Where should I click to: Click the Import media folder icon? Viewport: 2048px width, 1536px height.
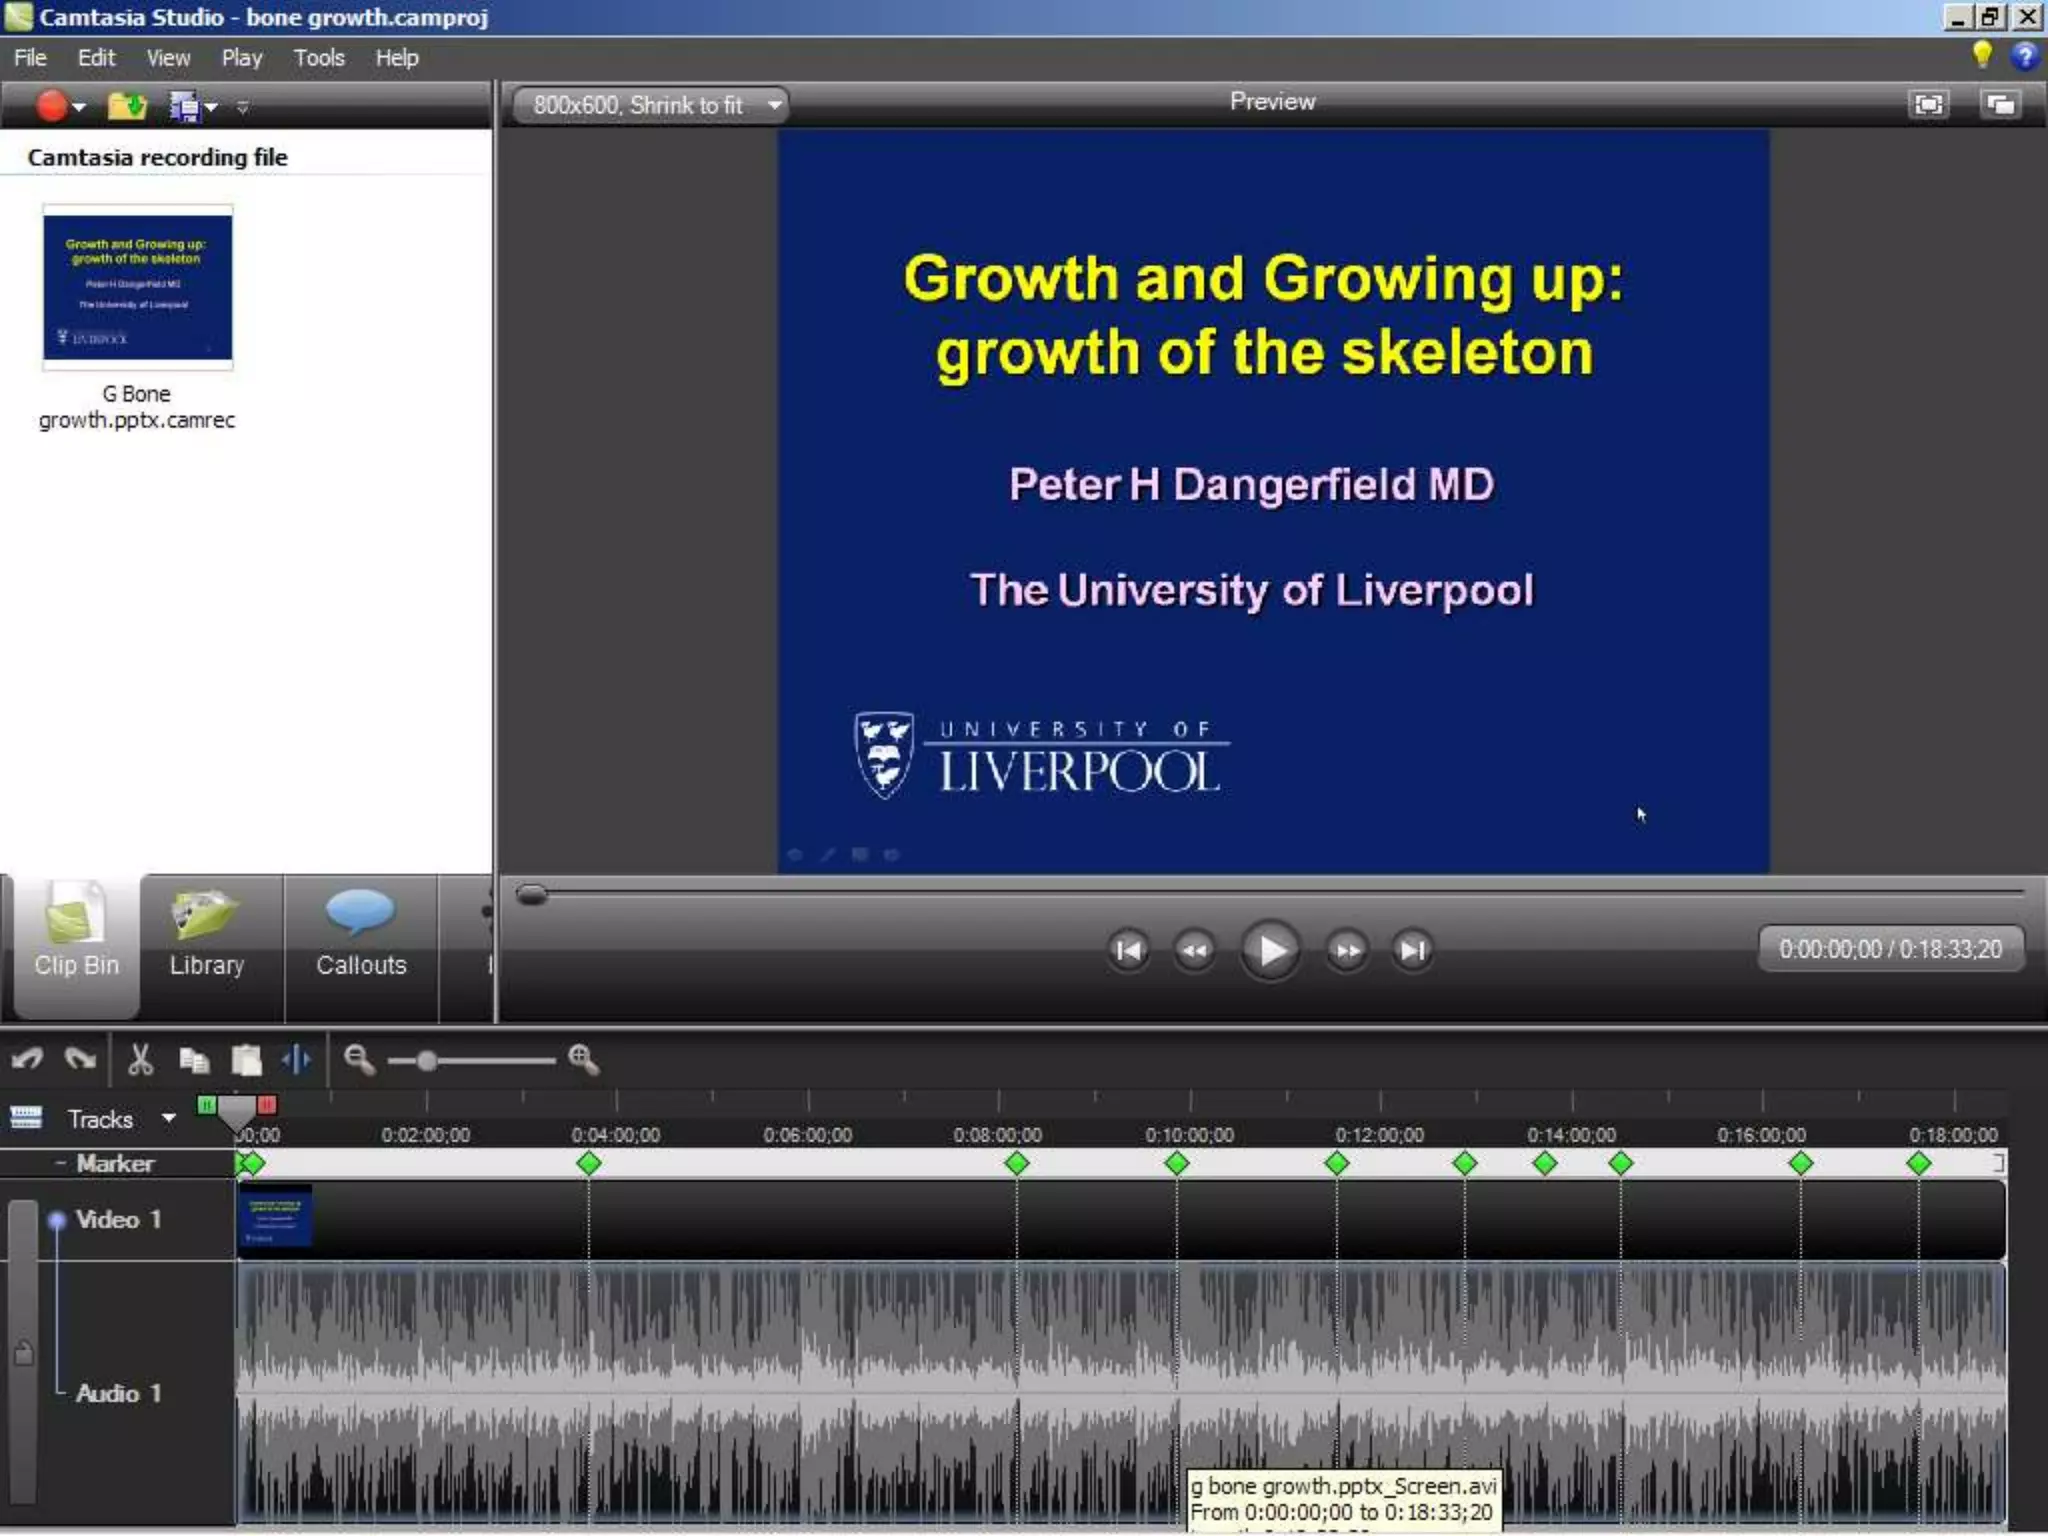(x=127, y=105)
